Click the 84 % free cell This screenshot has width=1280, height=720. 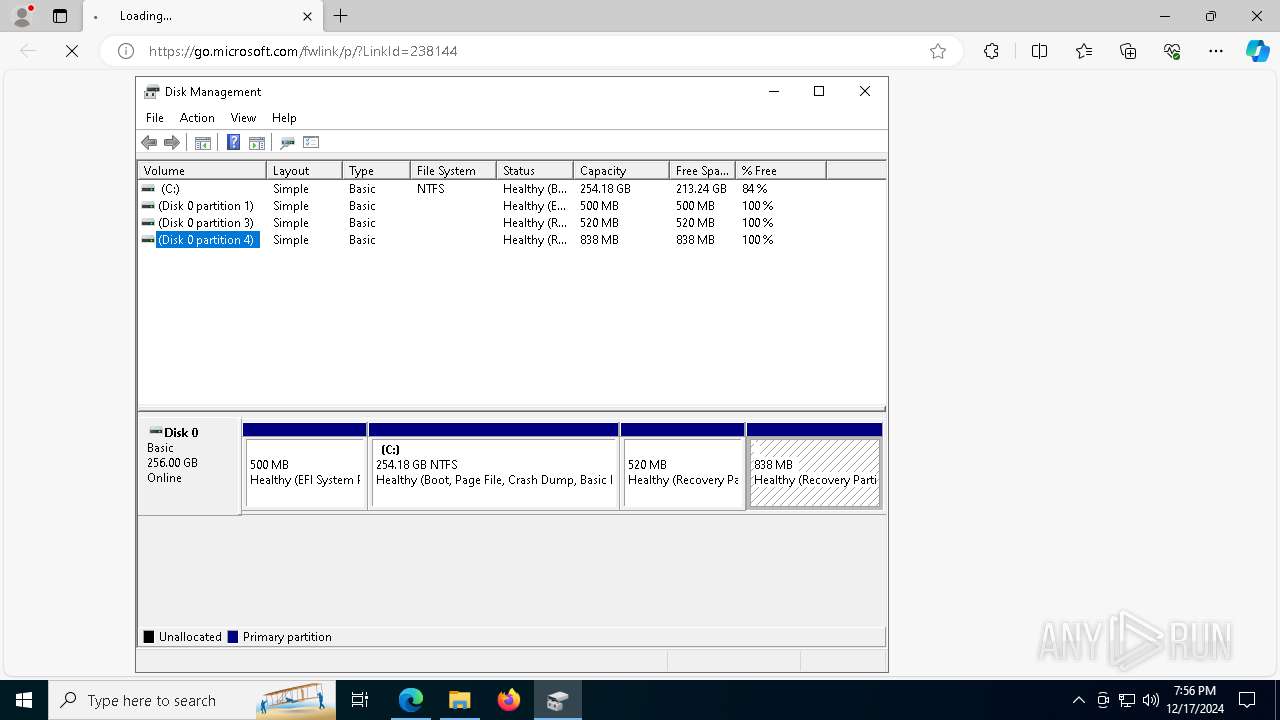coord(755,189)
